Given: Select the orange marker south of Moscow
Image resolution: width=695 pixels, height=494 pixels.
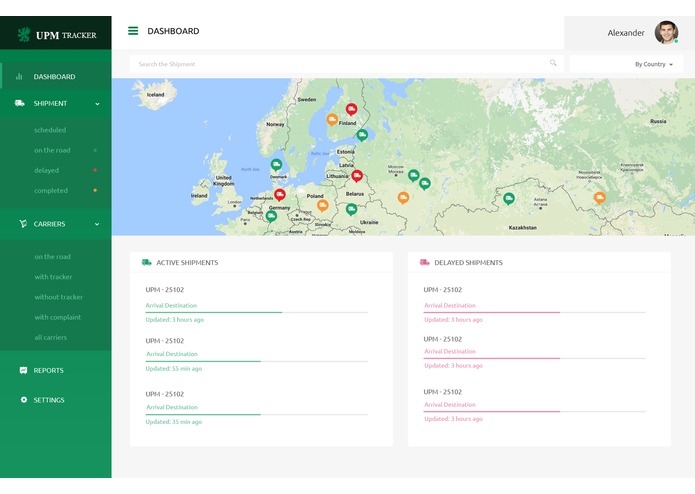Looking at the screenshot, I should coord(403,197).
